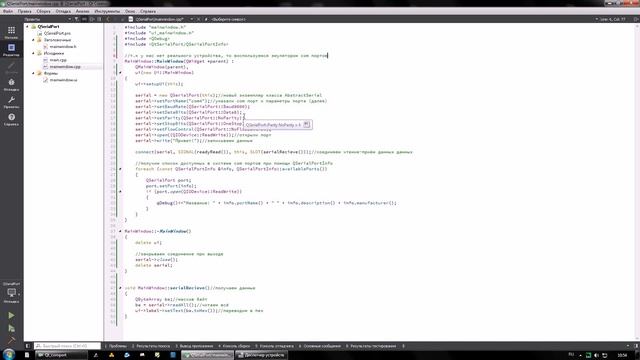This screenshot has width=640, height=360.
Task: Select QSerialPort.pro in project tree
Action: click(x=57, y=33)
